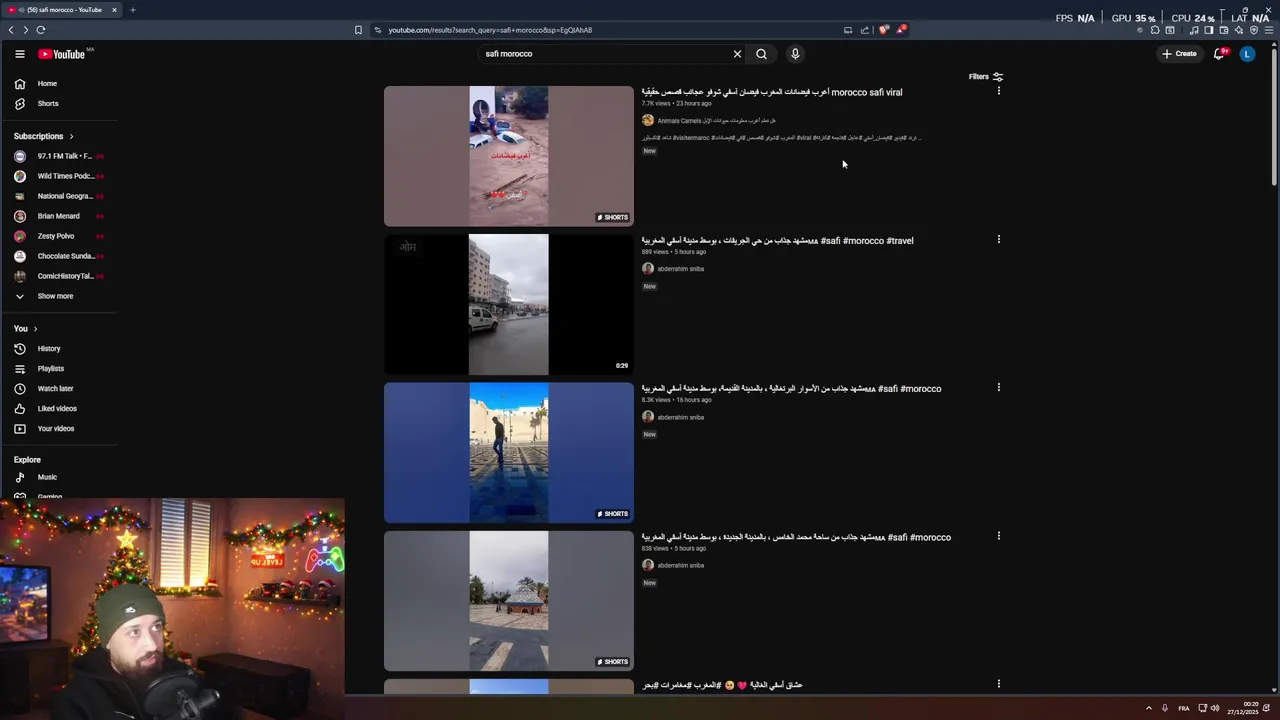Viewport: 1280px width, 720px height.
Task: Open the account avatar menu
Action: pos(1247,54)
